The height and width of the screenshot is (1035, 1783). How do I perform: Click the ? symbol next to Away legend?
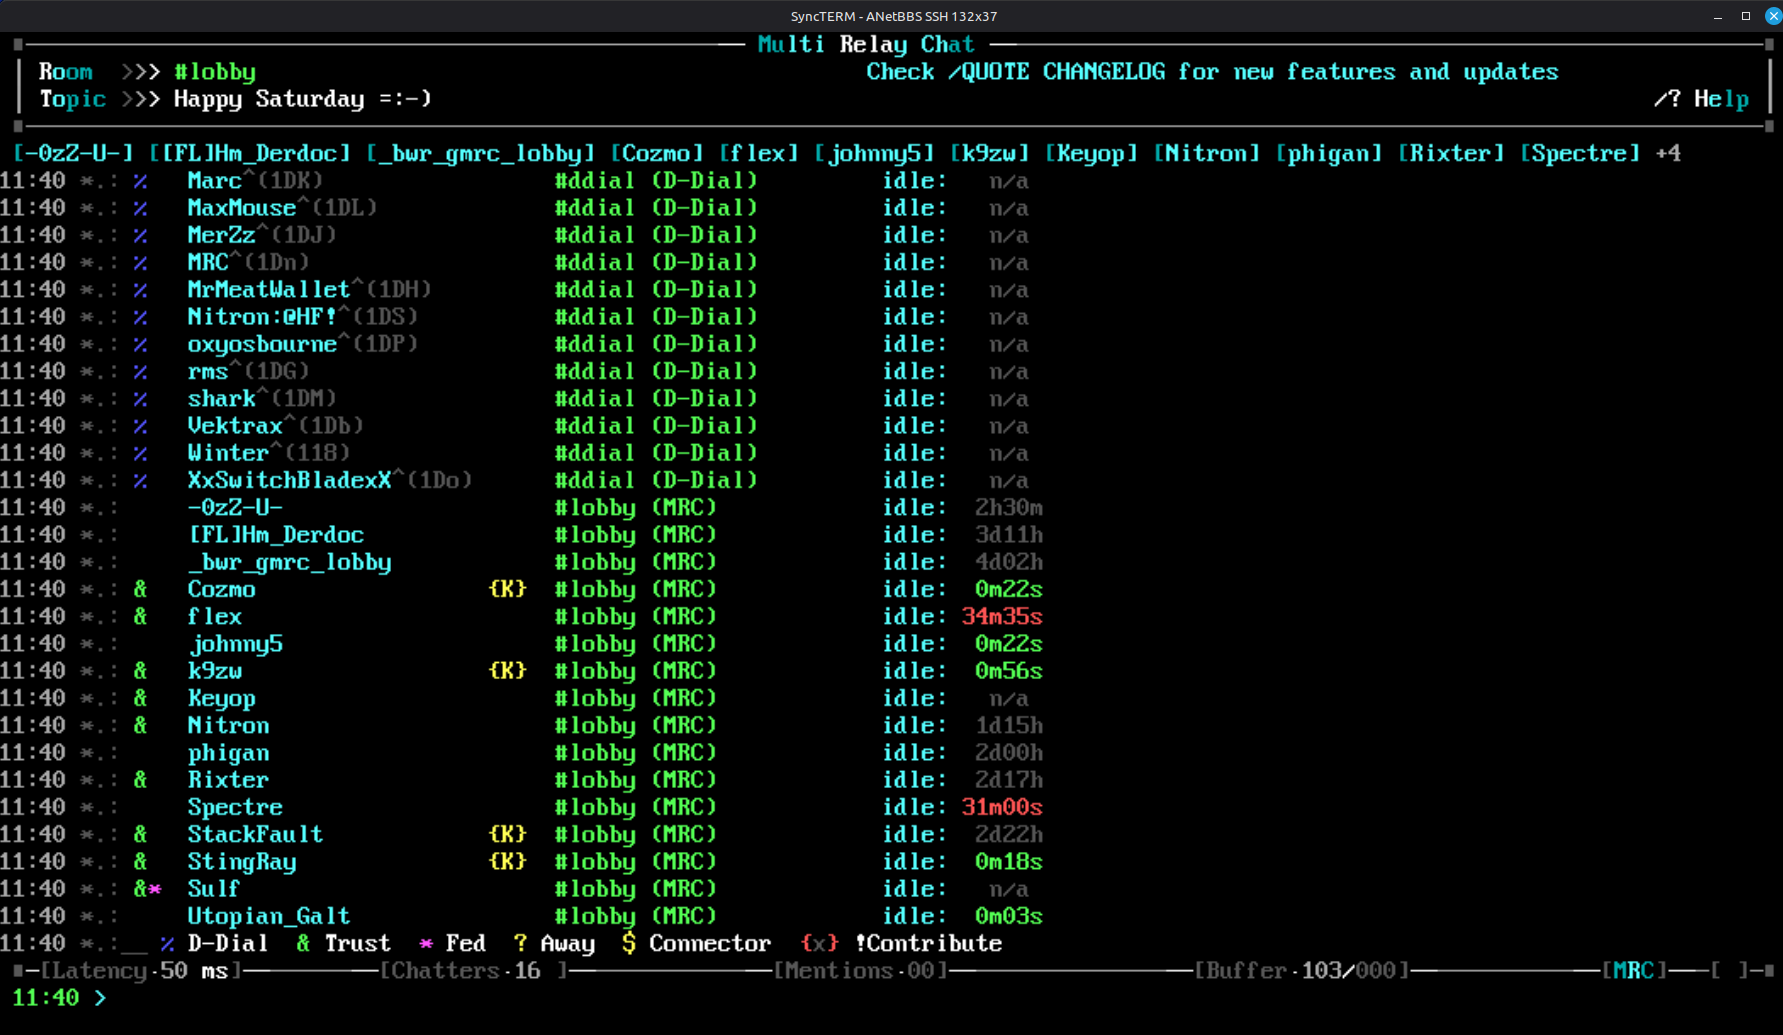[x=521, y=943]
